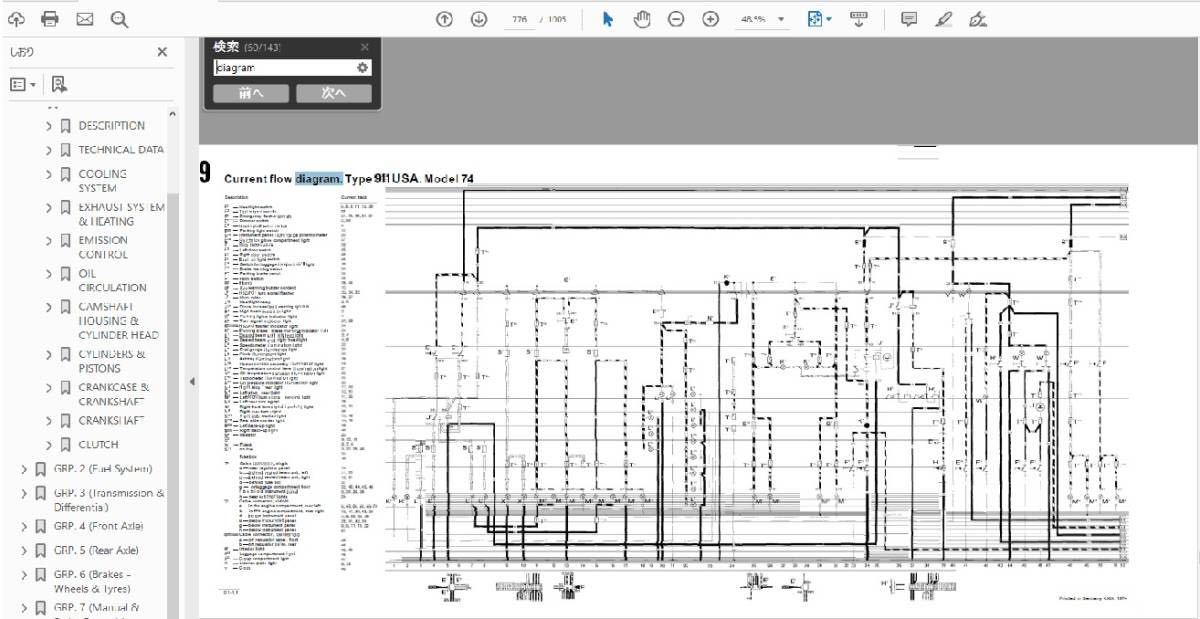Image resolution: width=1200 pixels, height=619 pixels.
Task: Expand GRP. 4 (Front Axle) bookmark
Action: [24, 526]
